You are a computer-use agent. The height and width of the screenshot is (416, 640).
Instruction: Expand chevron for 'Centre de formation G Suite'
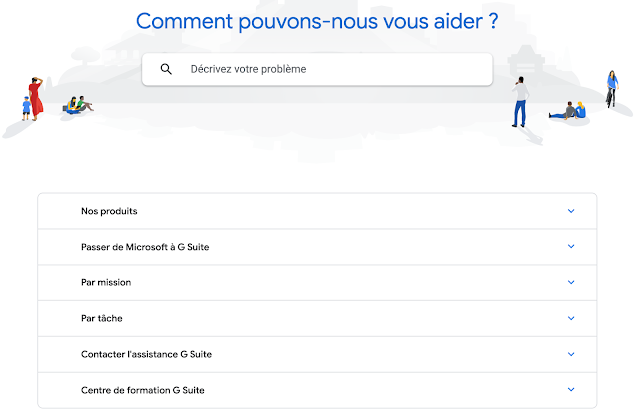click(x=571, y=390)
